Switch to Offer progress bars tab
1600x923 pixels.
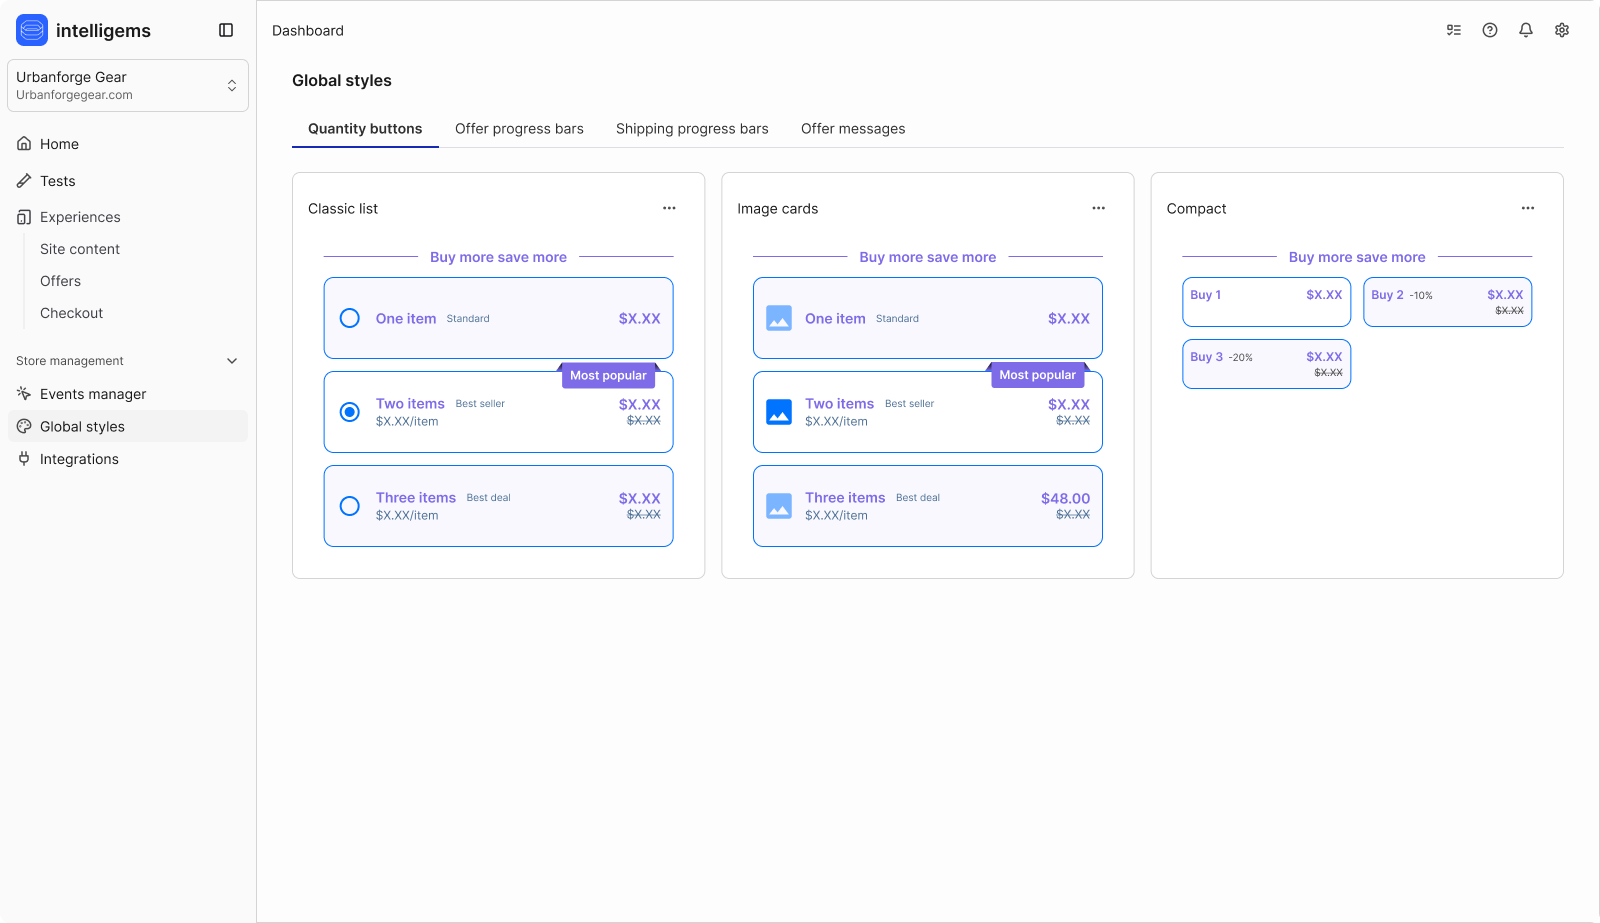tap(519, 129)
